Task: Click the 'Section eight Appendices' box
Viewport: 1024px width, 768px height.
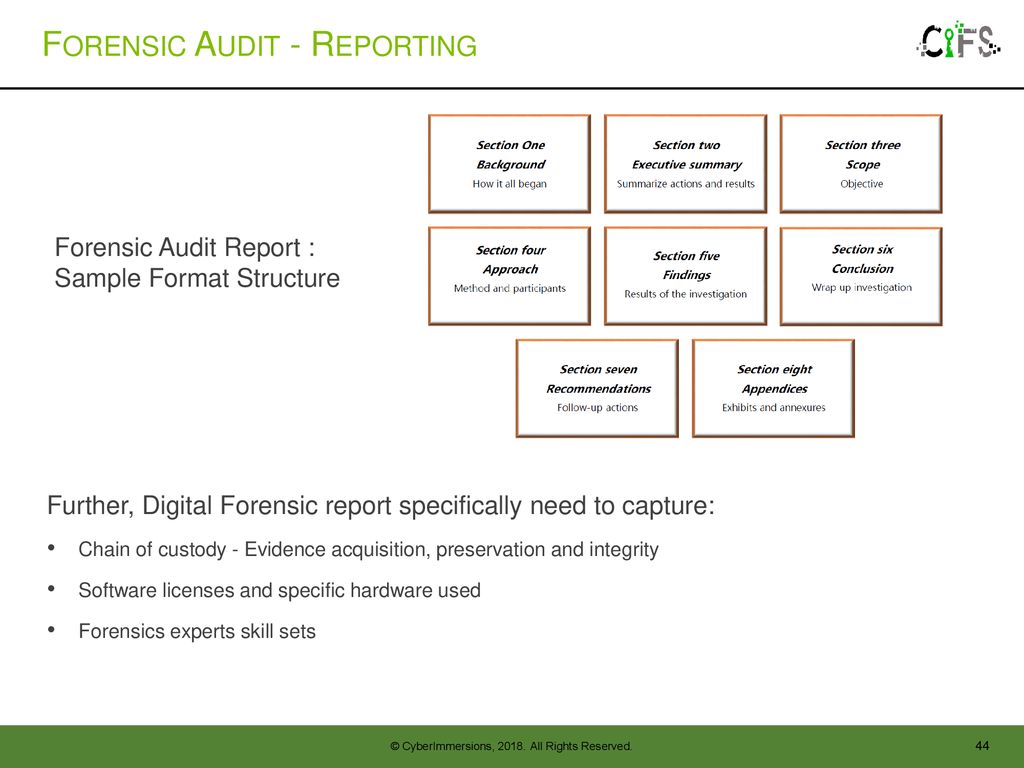Action: pyautogui.click(x=774, y=388)
